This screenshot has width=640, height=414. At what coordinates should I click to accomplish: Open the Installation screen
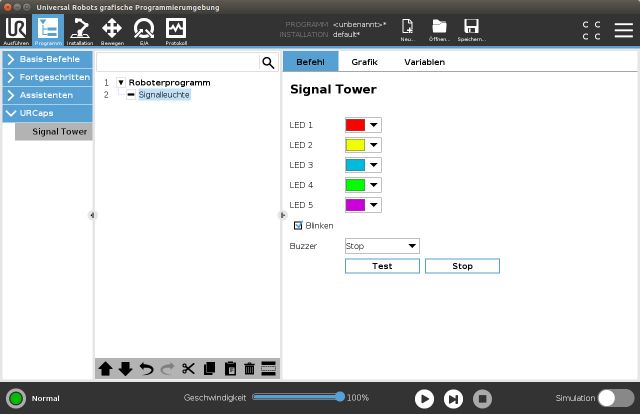[x=79, y=30]
